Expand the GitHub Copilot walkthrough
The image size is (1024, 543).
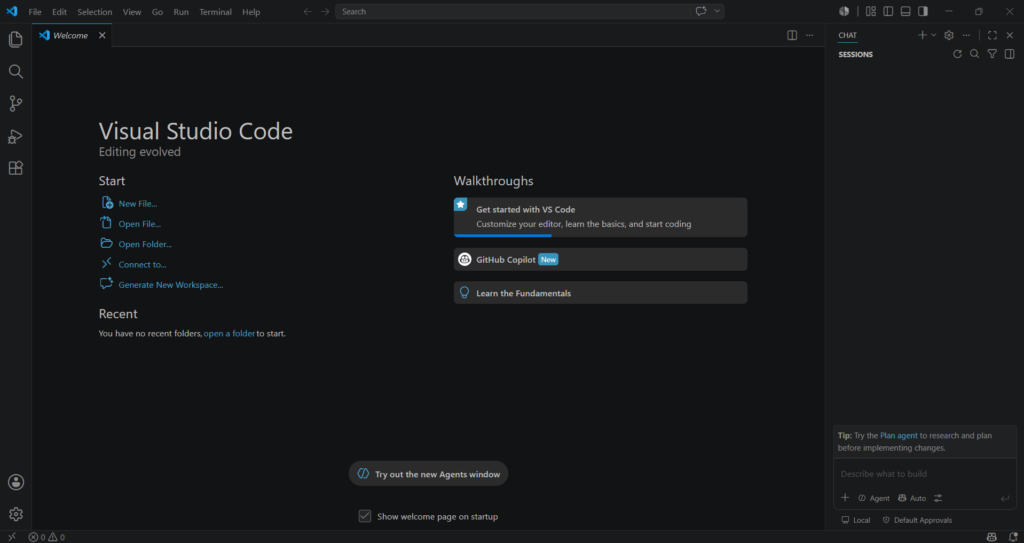pyautogui.click(x=600, y=259)
